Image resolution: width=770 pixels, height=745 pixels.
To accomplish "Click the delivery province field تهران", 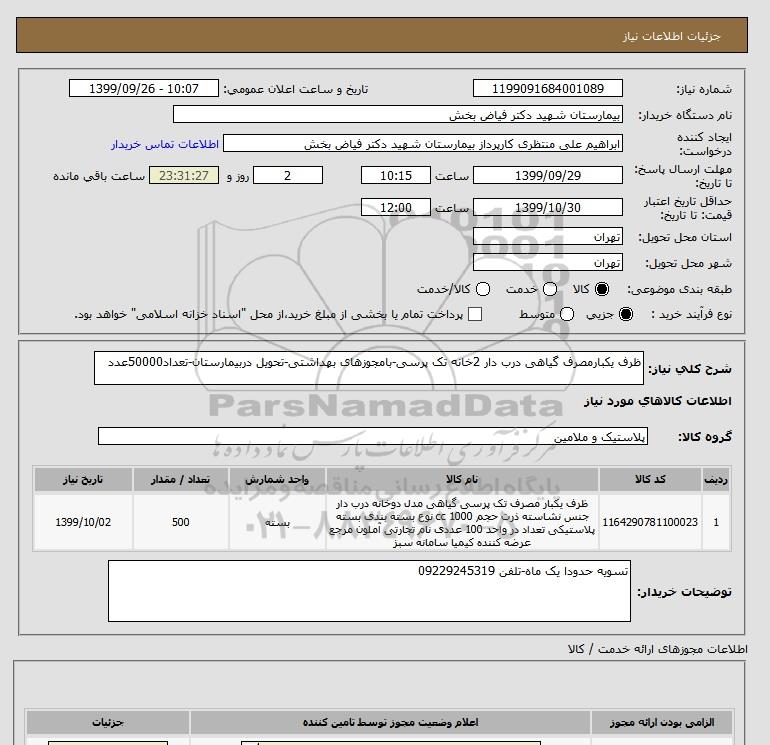I will (548, 237).
